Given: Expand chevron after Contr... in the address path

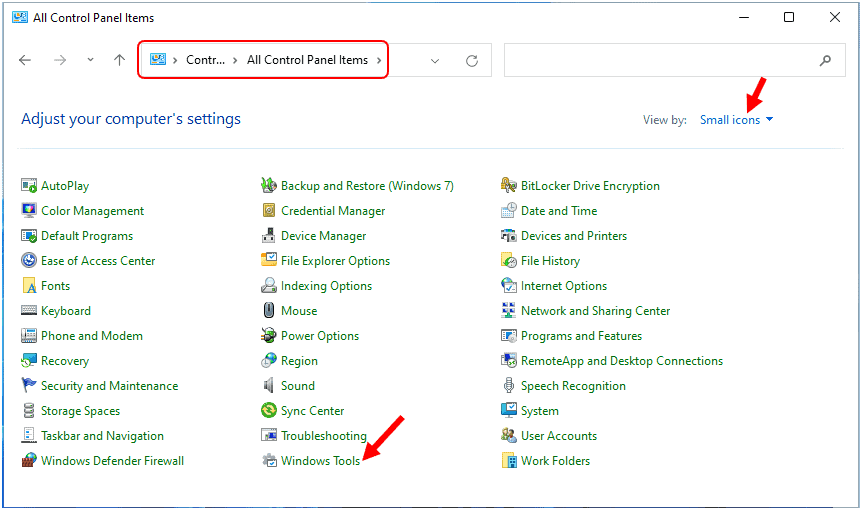Looking at the screenshot, I should point(235,60).
